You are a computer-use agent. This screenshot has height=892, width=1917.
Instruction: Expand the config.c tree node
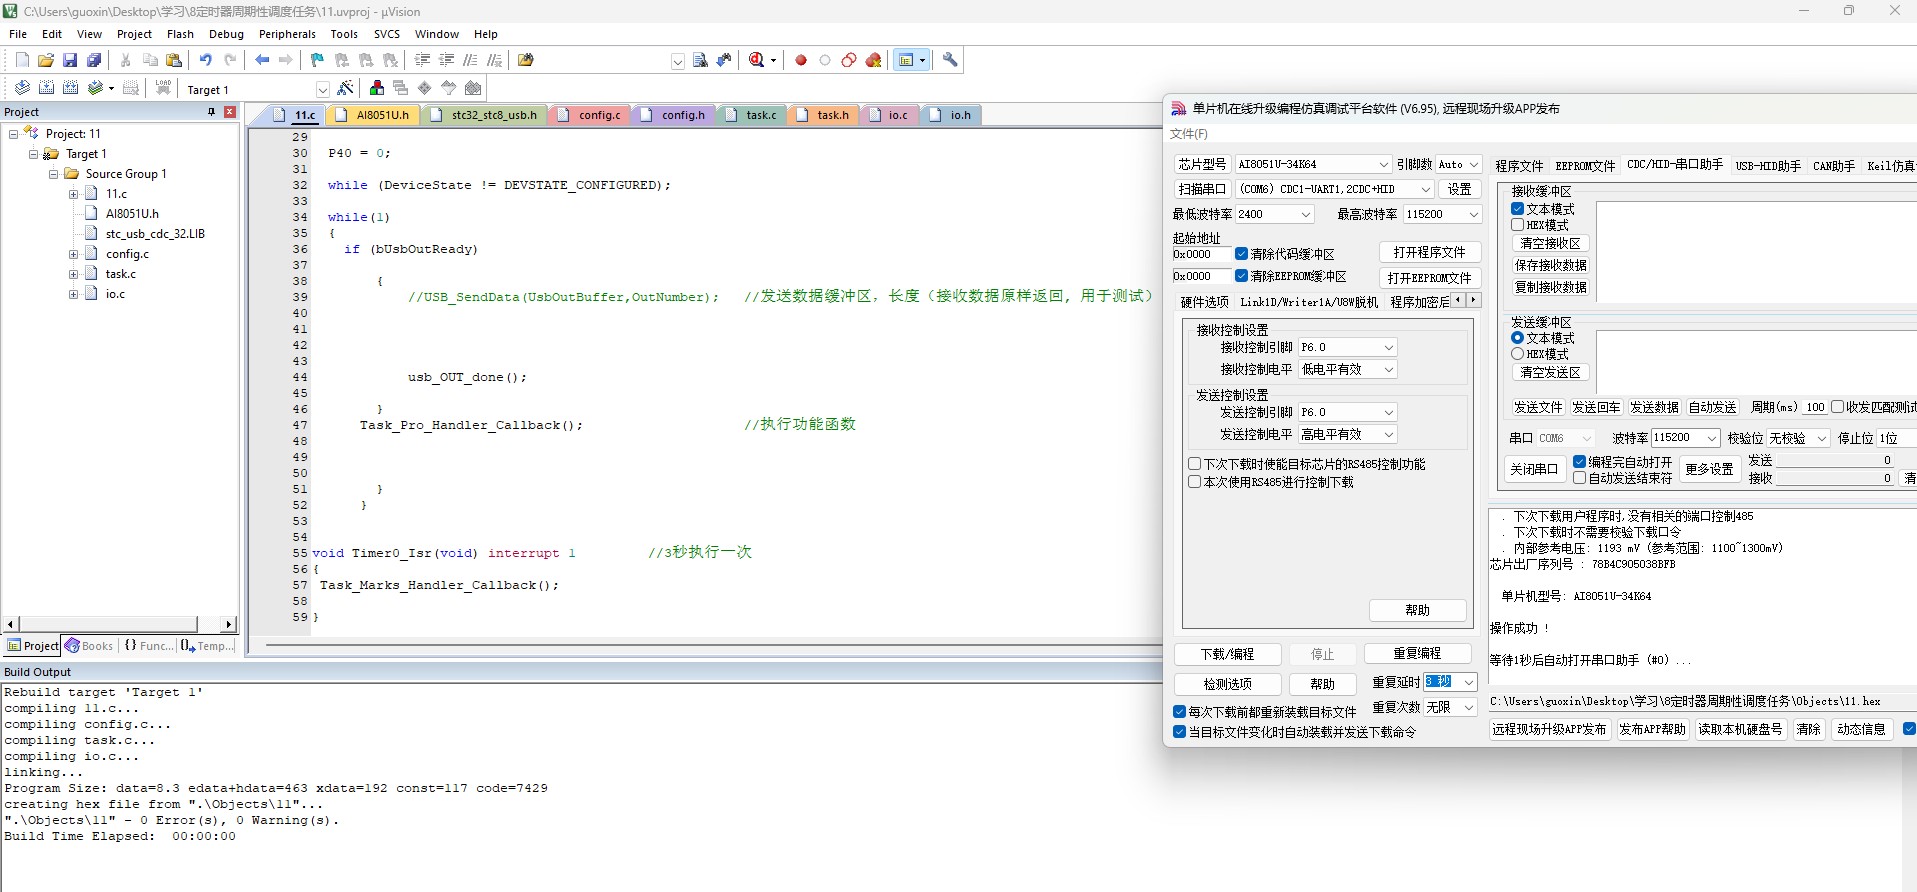pos(73,254)
